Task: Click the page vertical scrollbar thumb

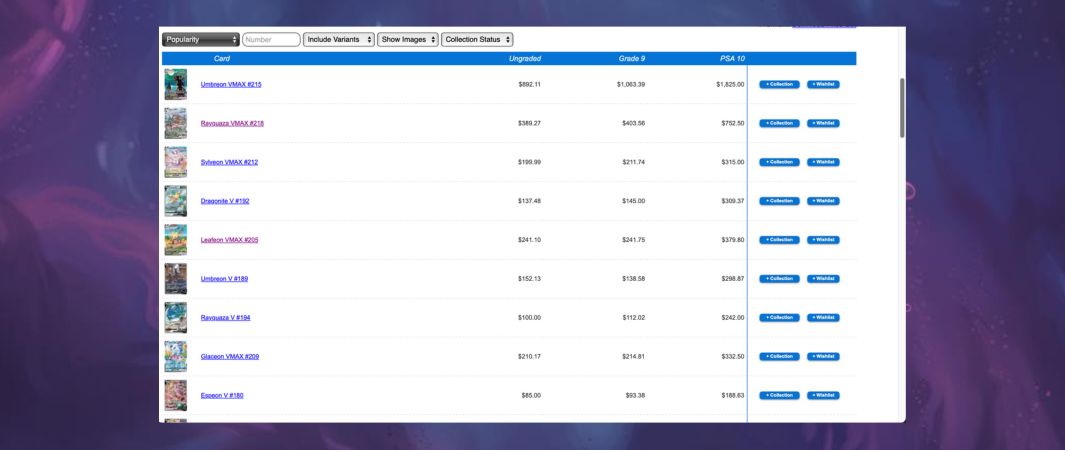Action: [902, 108]
